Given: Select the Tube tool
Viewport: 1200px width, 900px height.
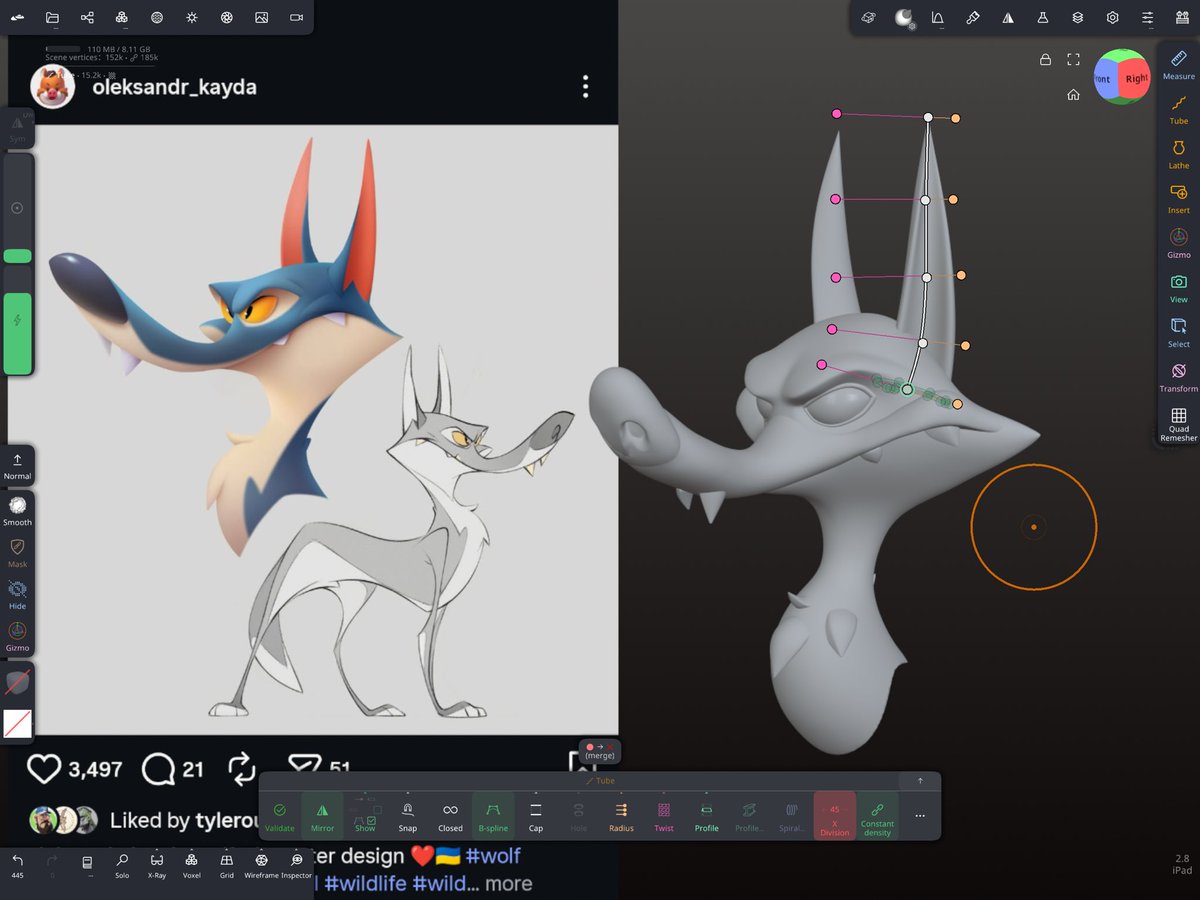Looking at the screenshot, I should coord(1179,109).
